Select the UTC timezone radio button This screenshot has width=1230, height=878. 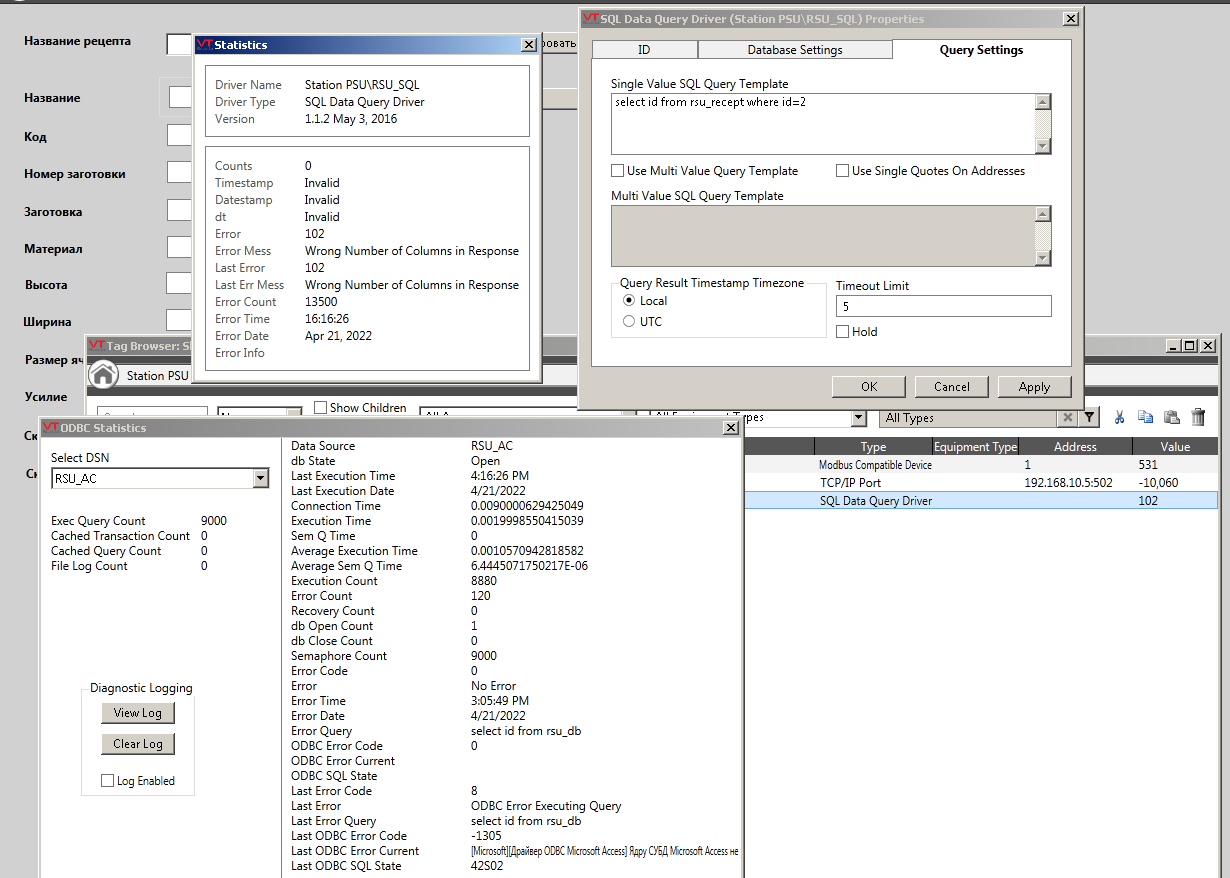tap(629, 322)
